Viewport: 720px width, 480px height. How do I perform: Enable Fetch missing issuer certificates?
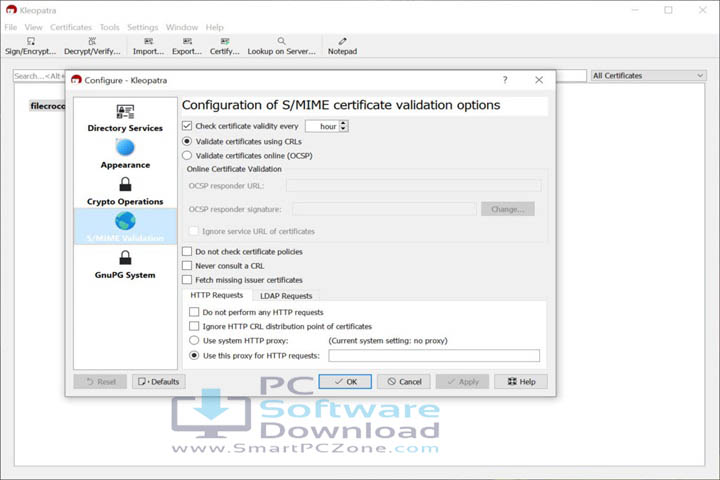click(x=187, y=280)
